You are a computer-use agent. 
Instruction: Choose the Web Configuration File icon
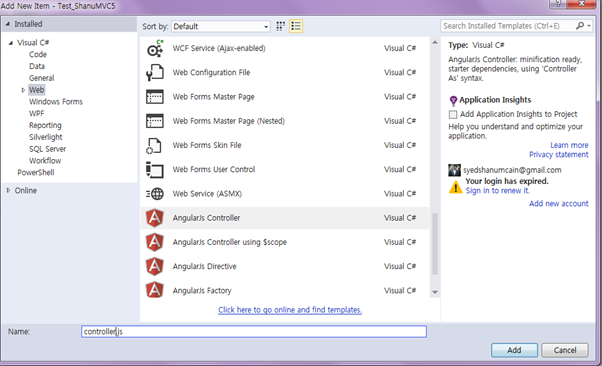click(x=155, y=73)
